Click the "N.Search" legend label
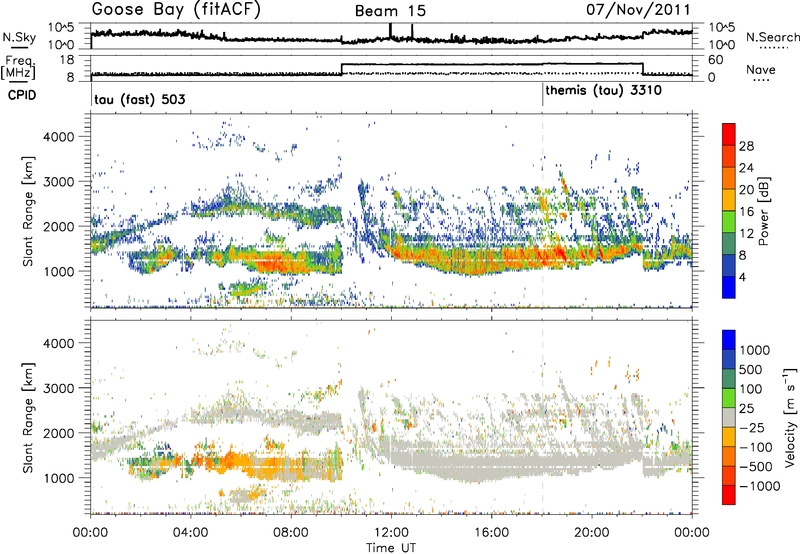 [772, 37]
